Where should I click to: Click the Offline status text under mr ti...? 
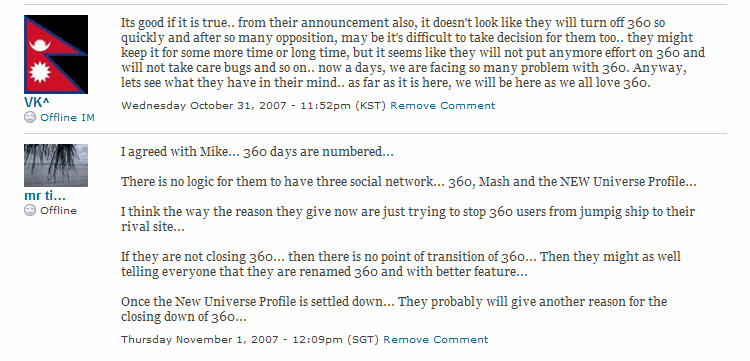coord(58,210)
